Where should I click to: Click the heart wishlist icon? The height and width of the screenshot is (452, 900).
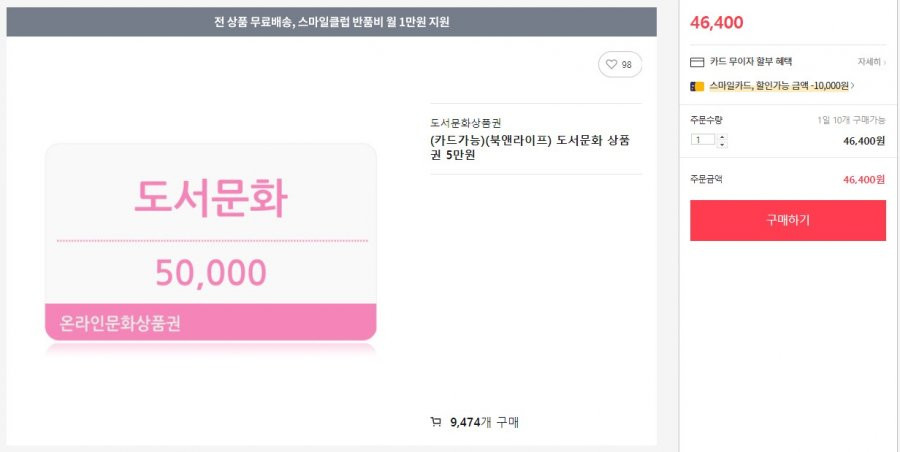[x=611, y=64]
